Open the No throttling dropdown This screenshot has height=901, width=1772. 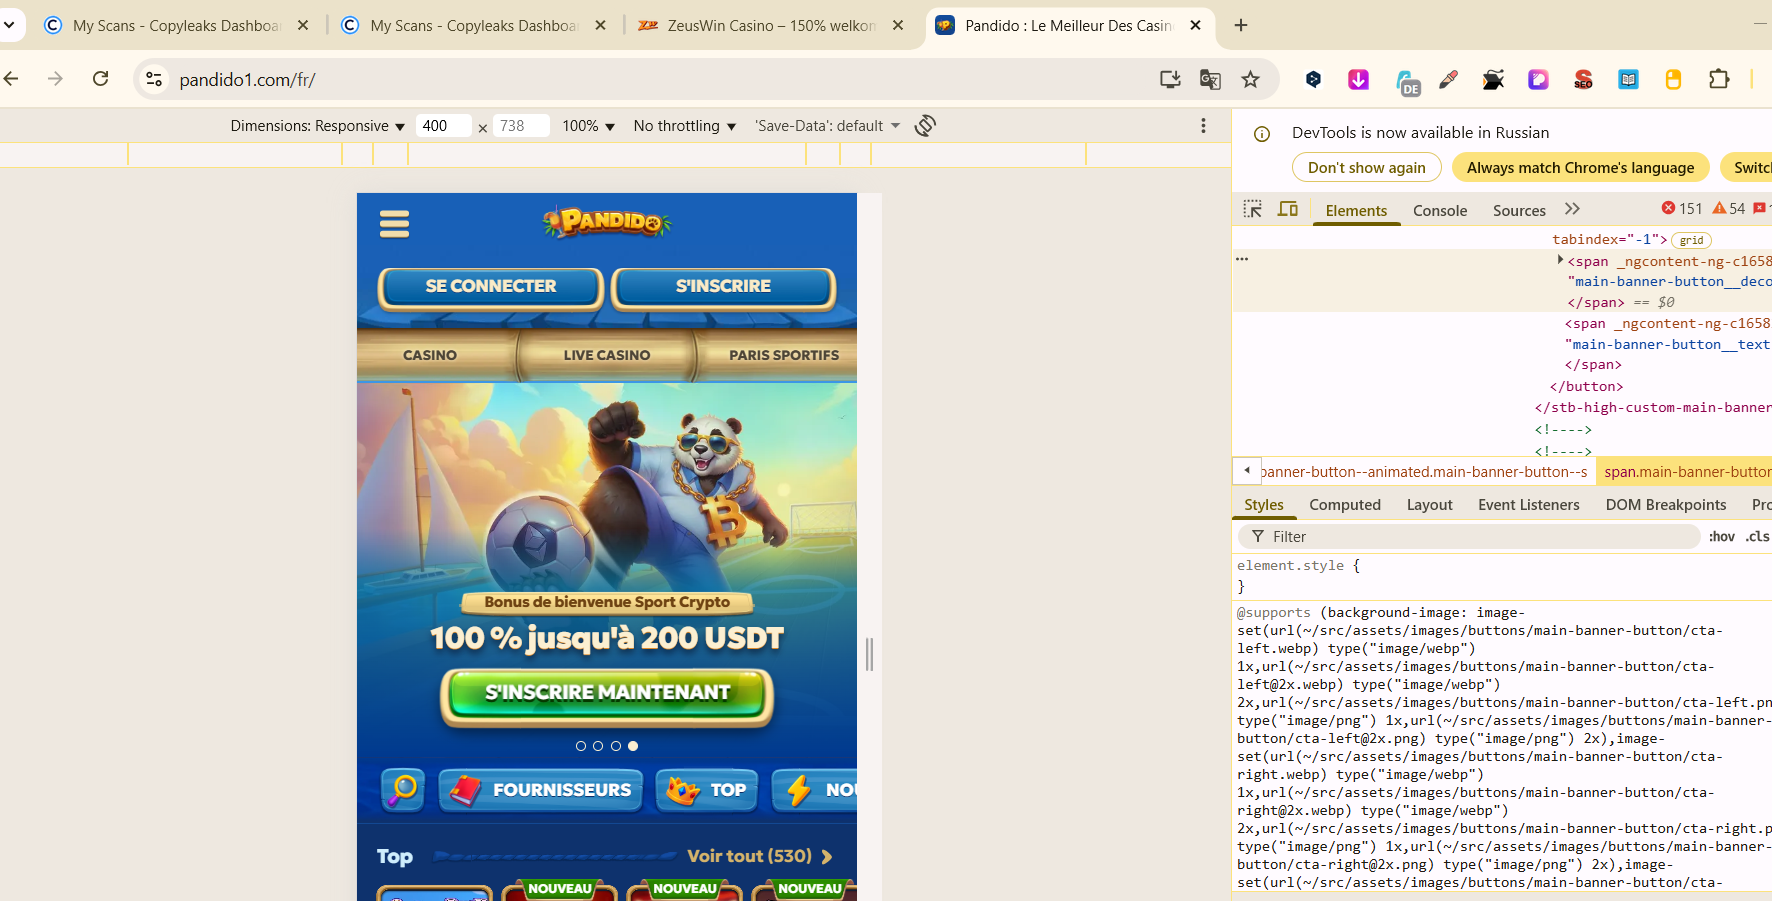click(684, 126)
